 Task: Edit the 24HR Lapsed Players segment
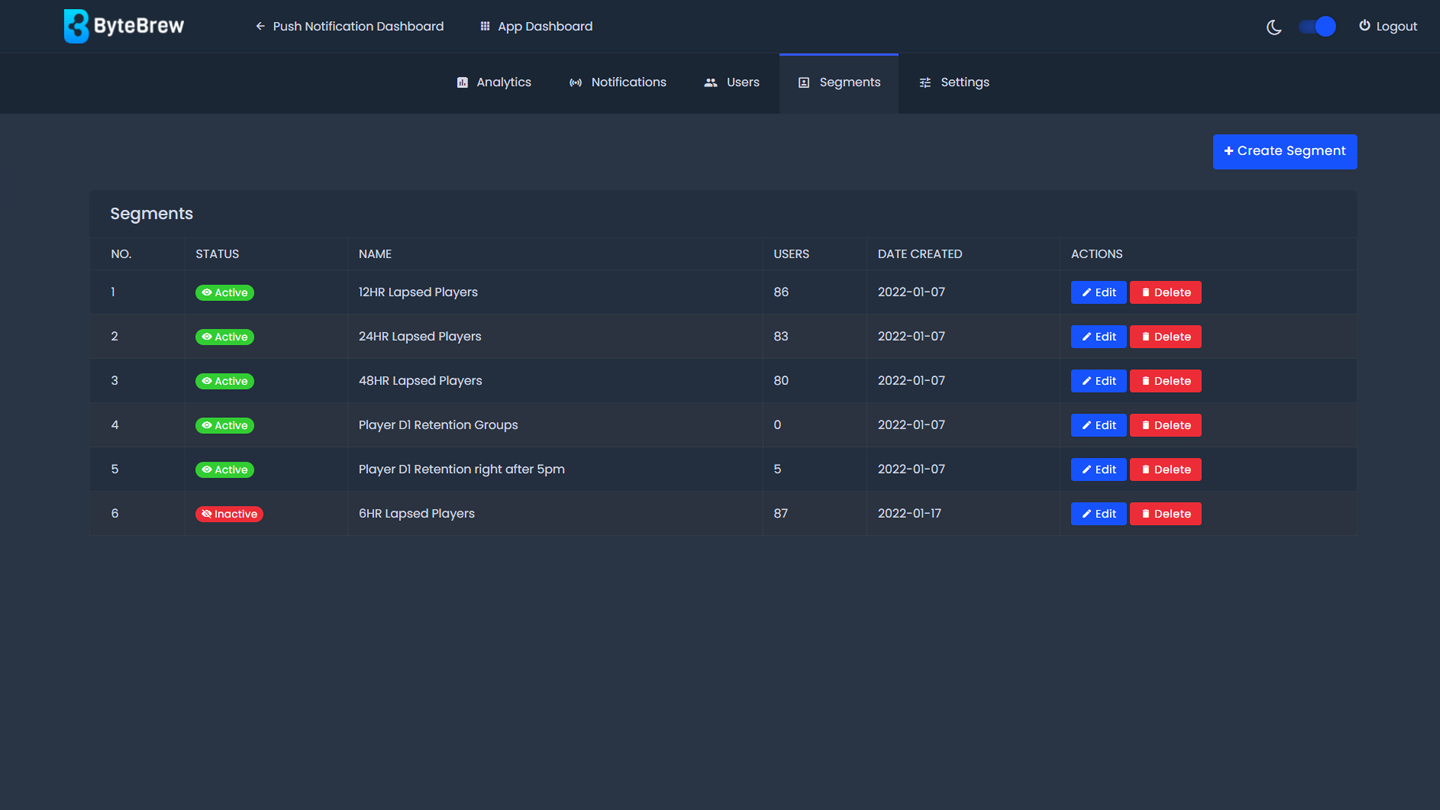(1098, 337)
